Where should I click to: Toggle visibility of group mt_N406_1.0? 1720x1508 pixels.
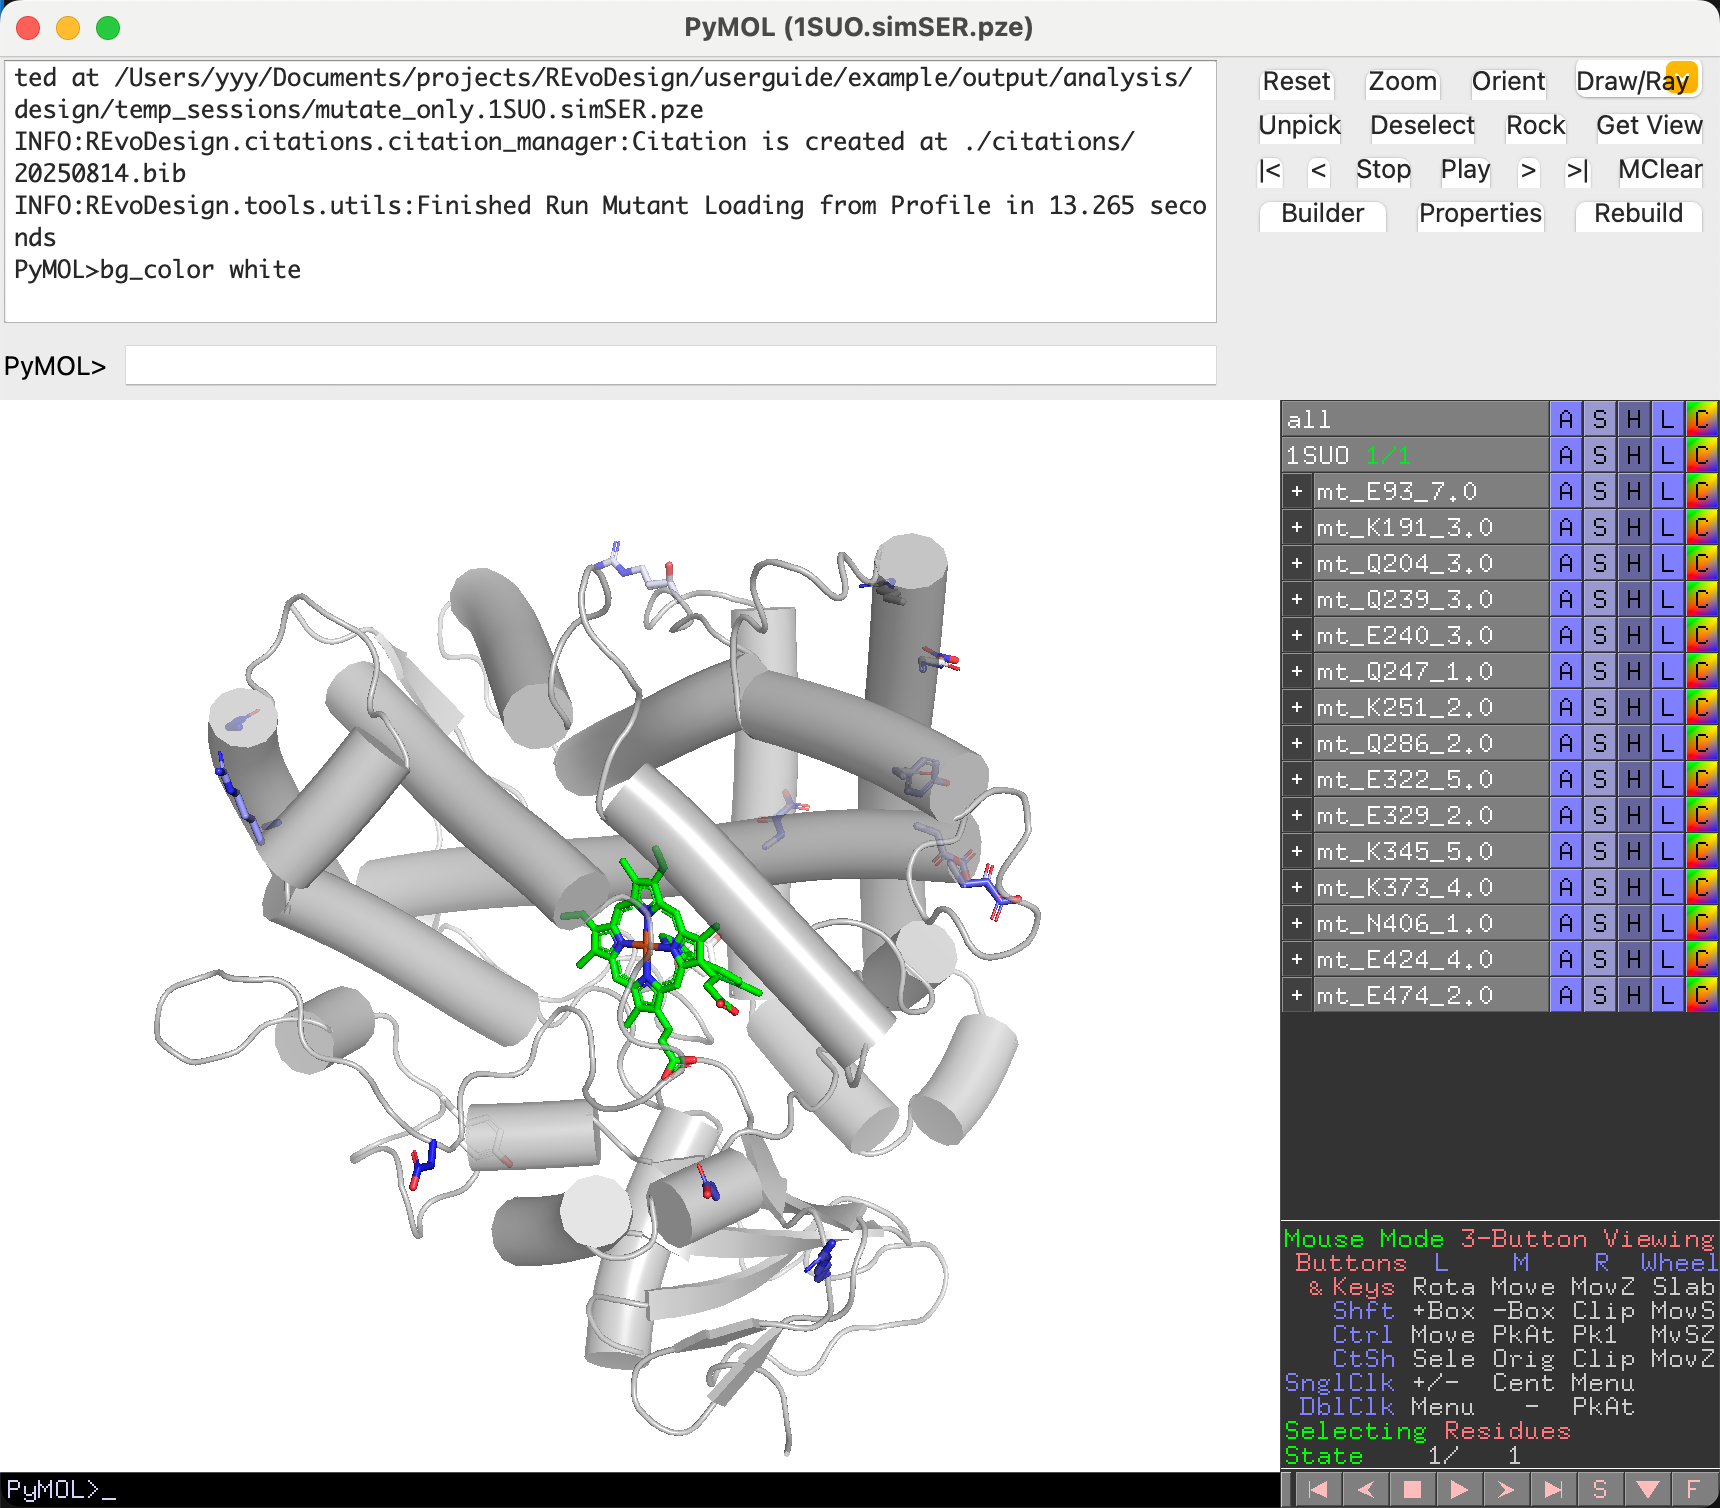pos(1430,923)
